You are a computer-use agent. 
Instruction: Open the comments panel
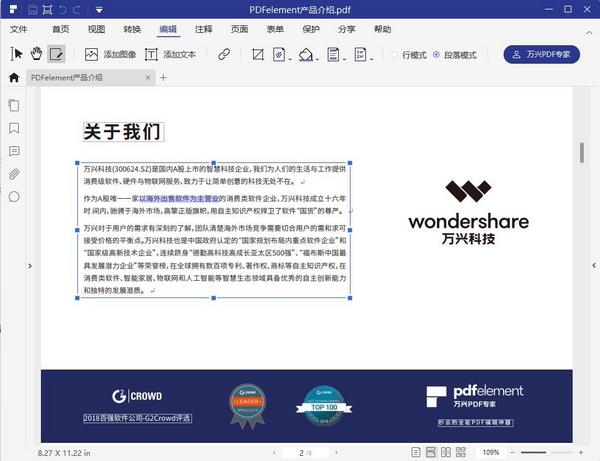pos(14,151)
